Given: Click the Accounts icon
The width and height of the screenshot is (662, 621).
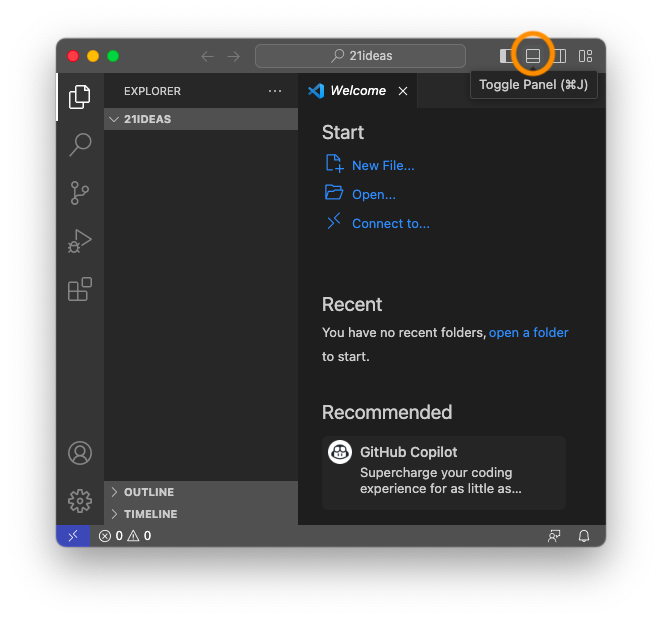Looking at the screenshot, I should click(80, 453).
